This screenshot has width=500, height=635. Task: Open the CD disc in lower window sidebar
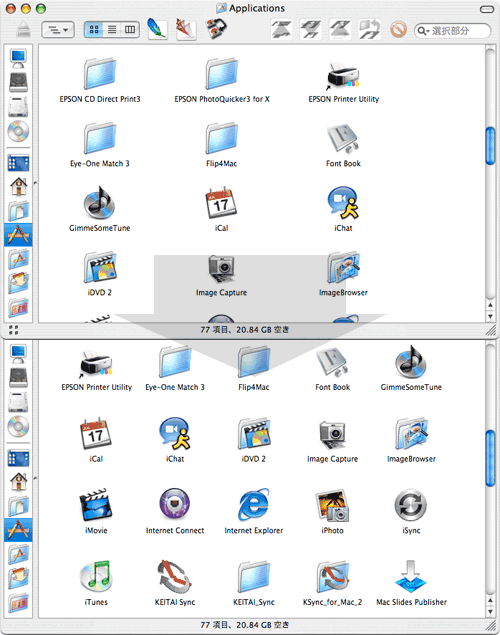[x=18, y=426]
